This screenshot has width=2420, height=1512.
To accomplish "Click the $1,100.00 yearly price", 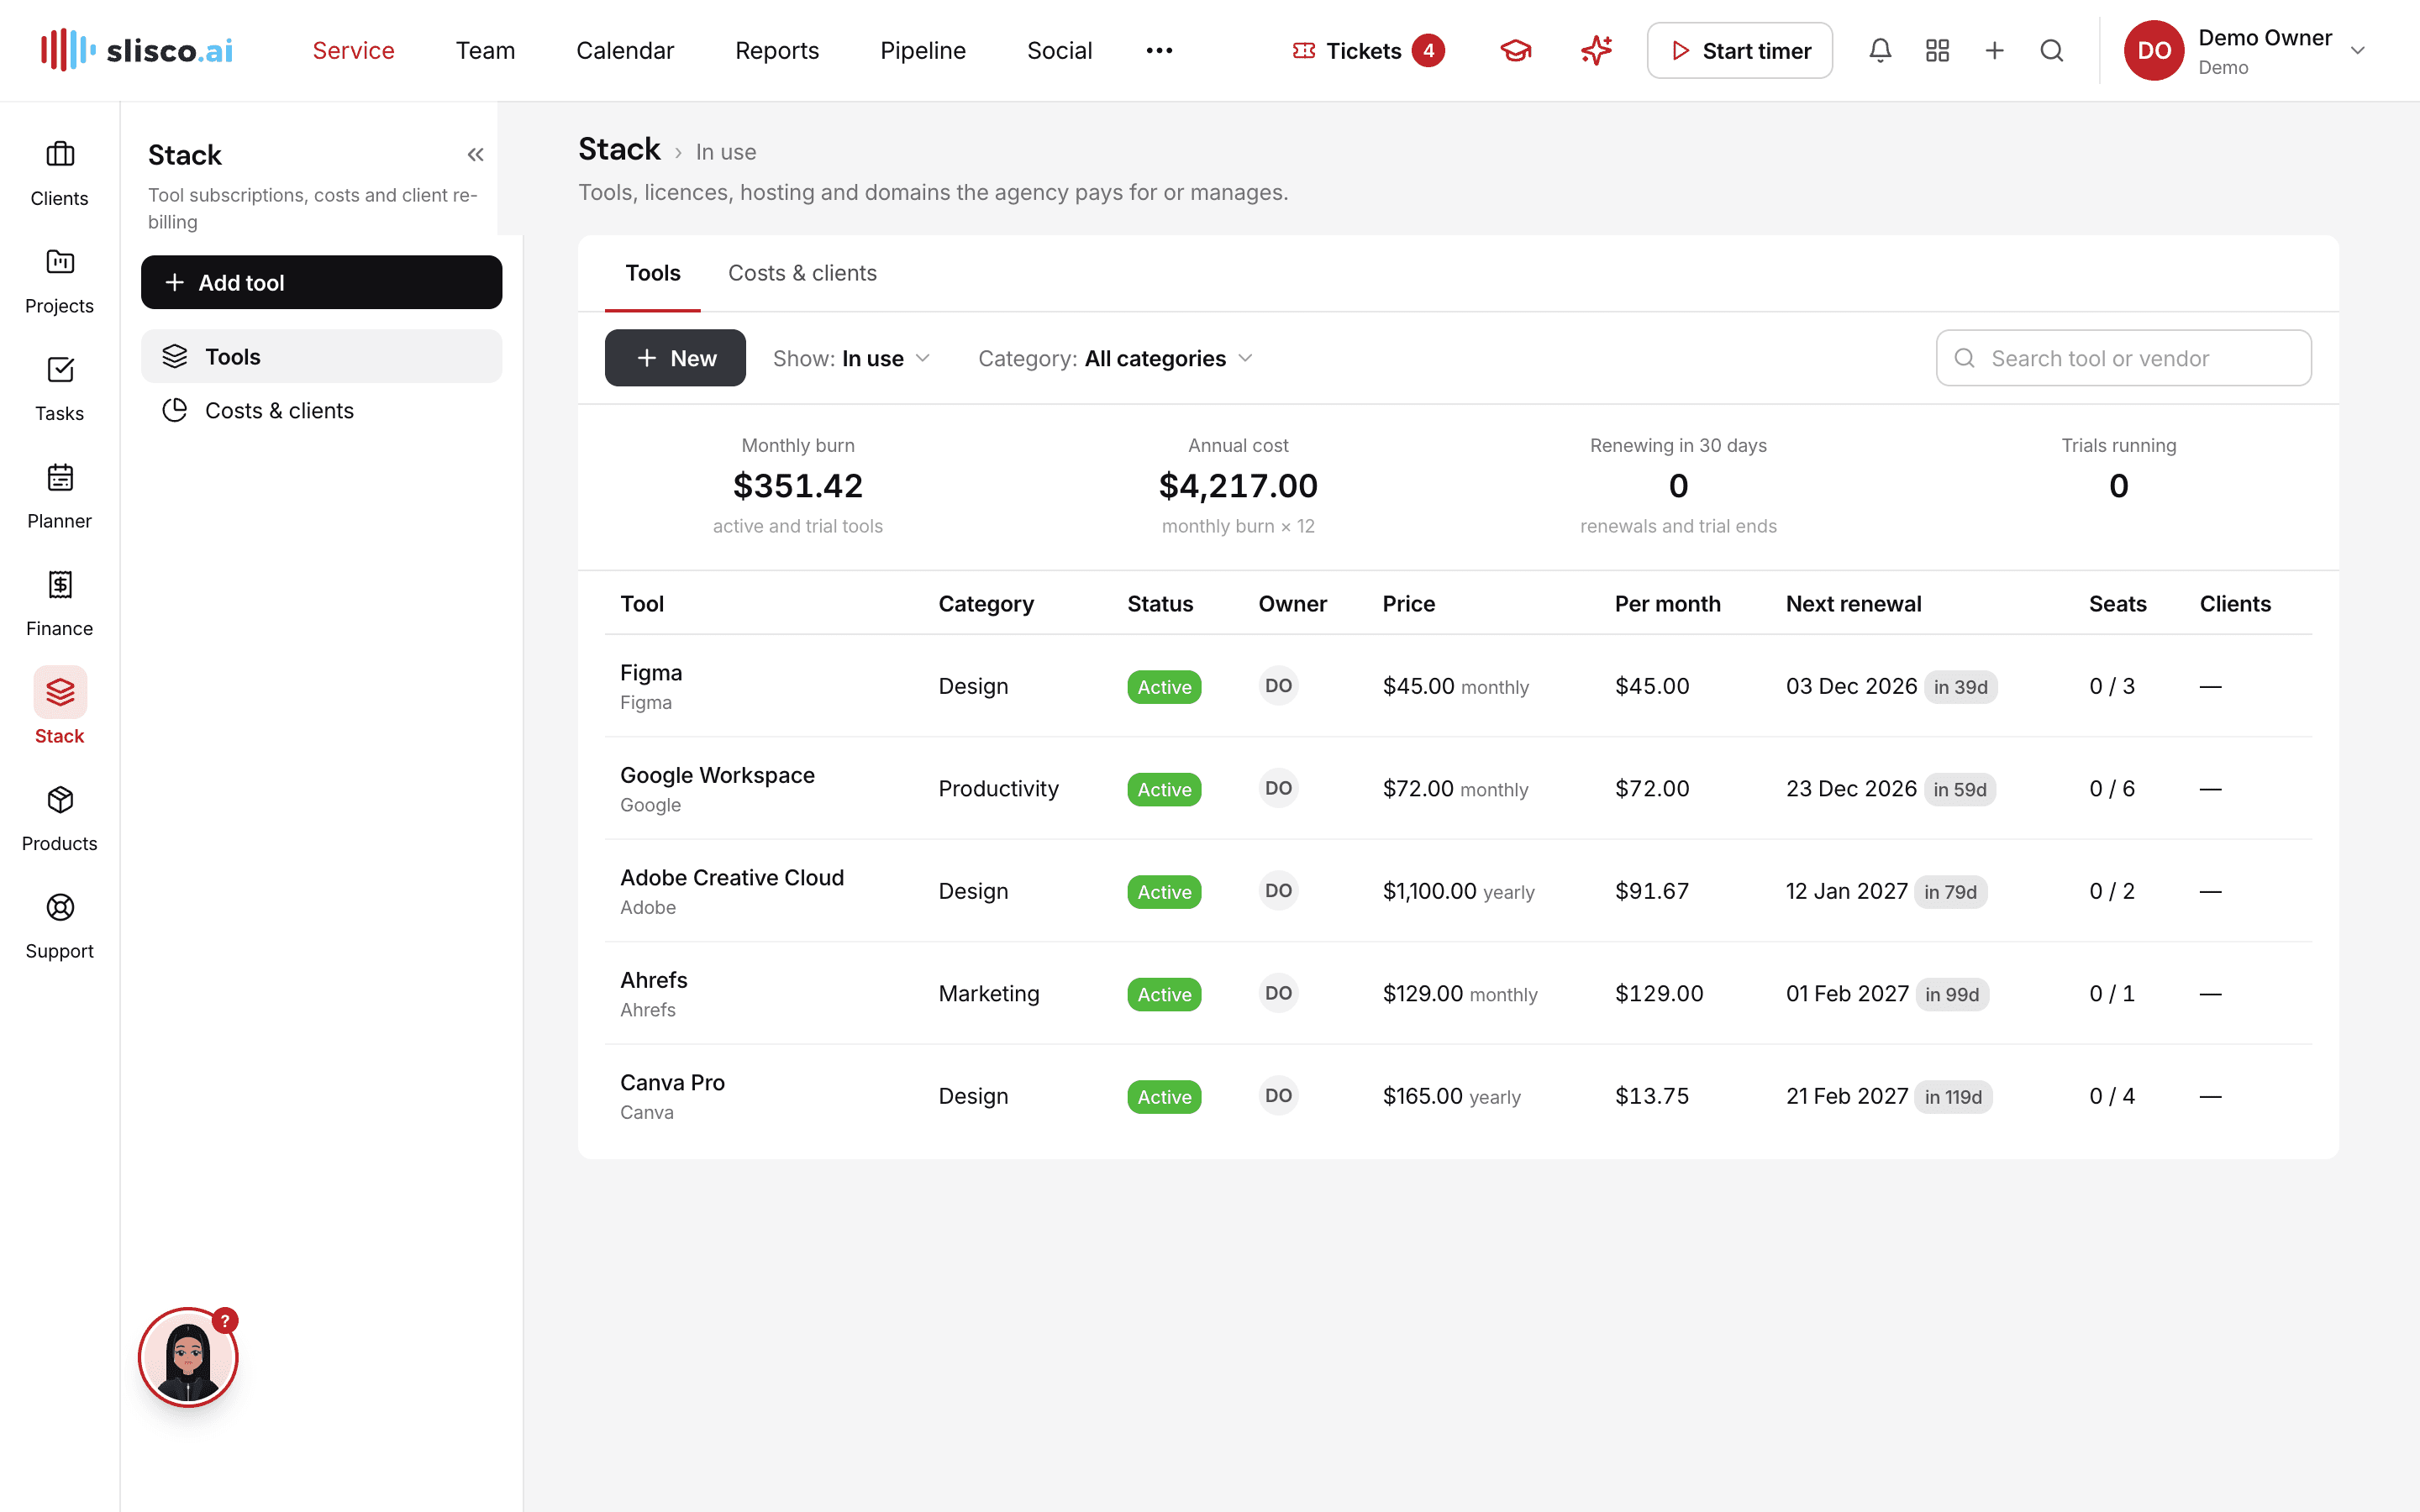I will (x=1458, y=891).
